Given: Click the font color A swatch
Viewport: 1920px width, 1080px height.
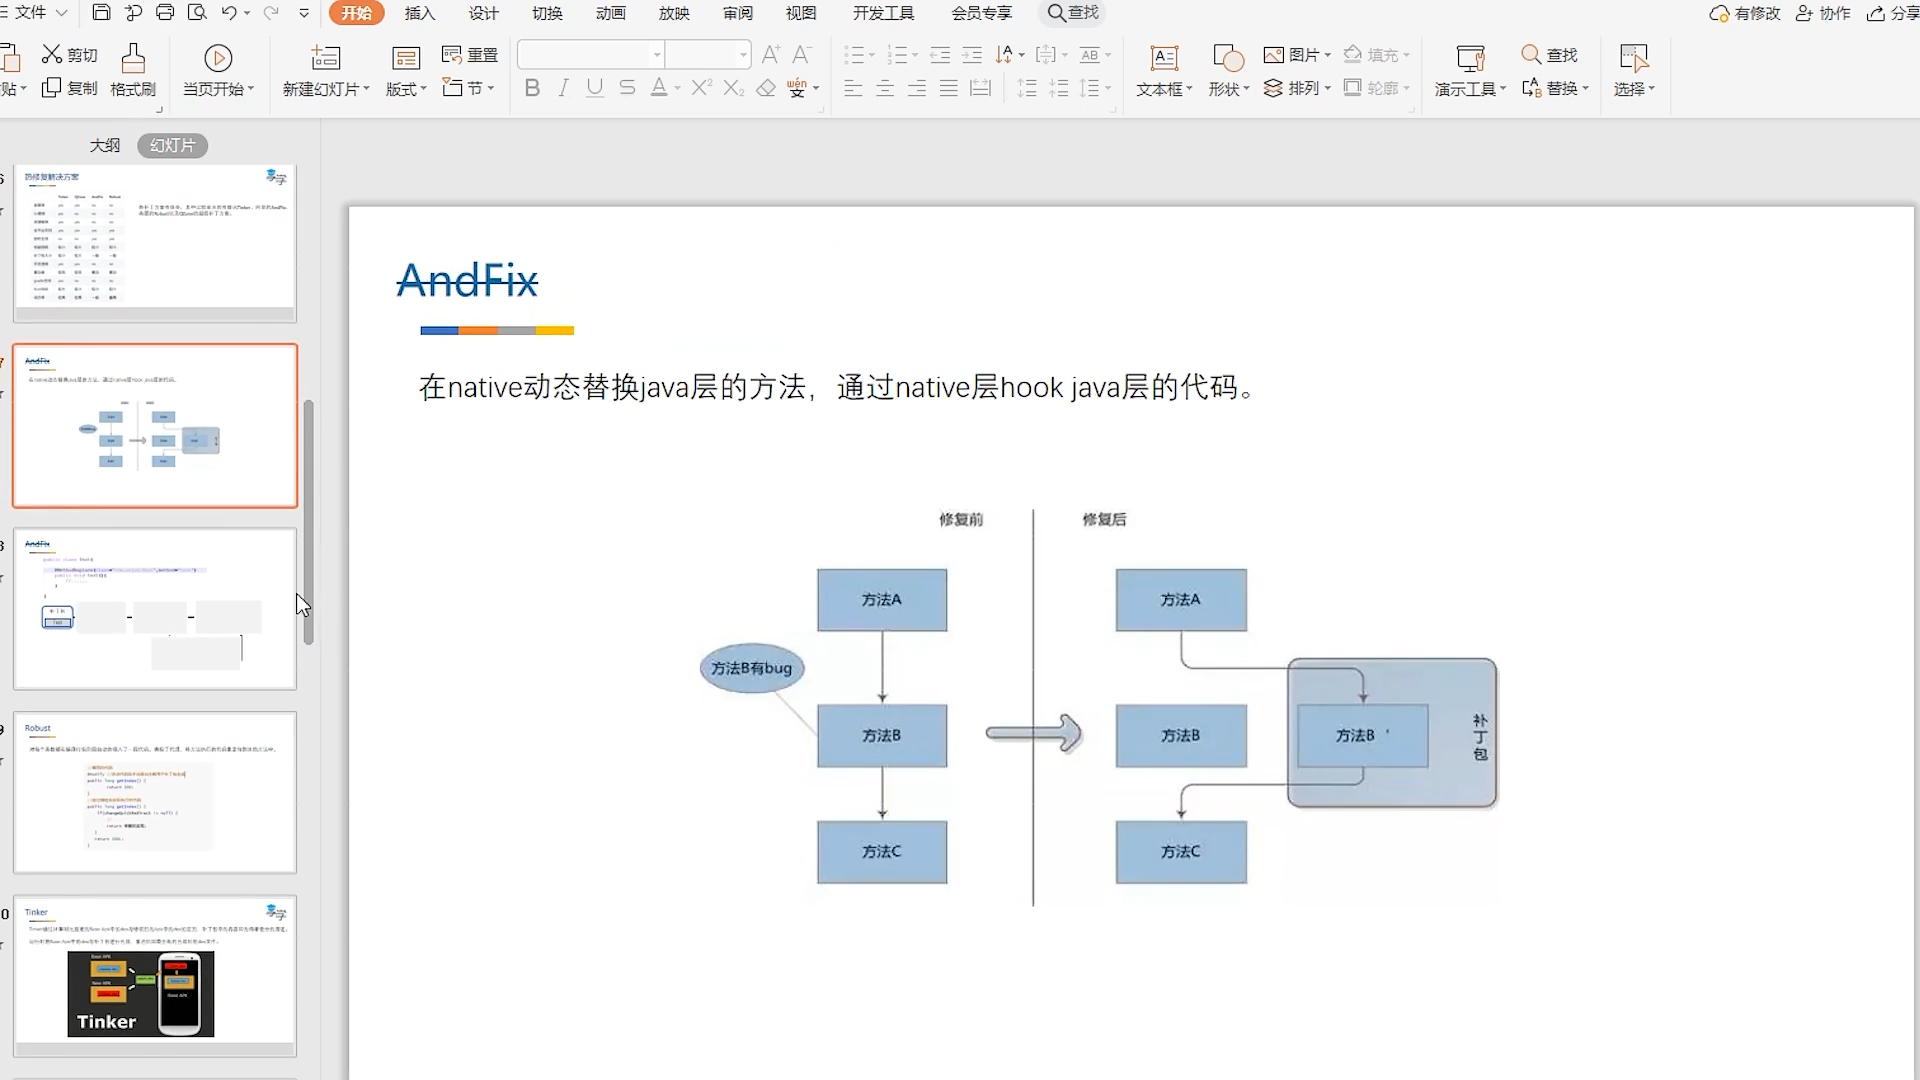Looking at the screenshot, I should point(659,88).
